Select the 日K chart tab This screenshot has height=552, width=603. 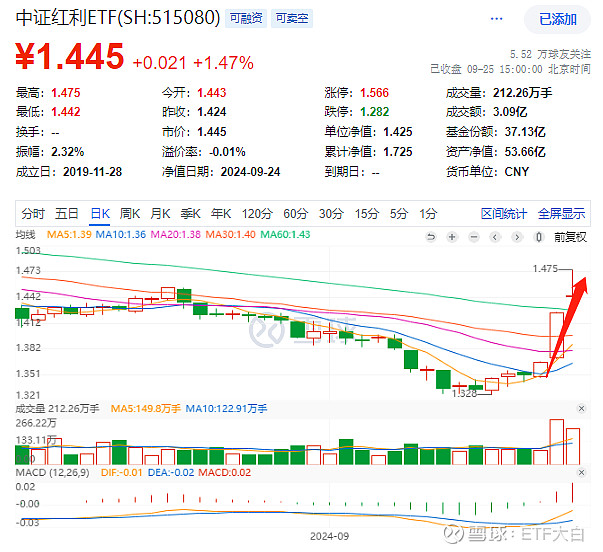100,213
